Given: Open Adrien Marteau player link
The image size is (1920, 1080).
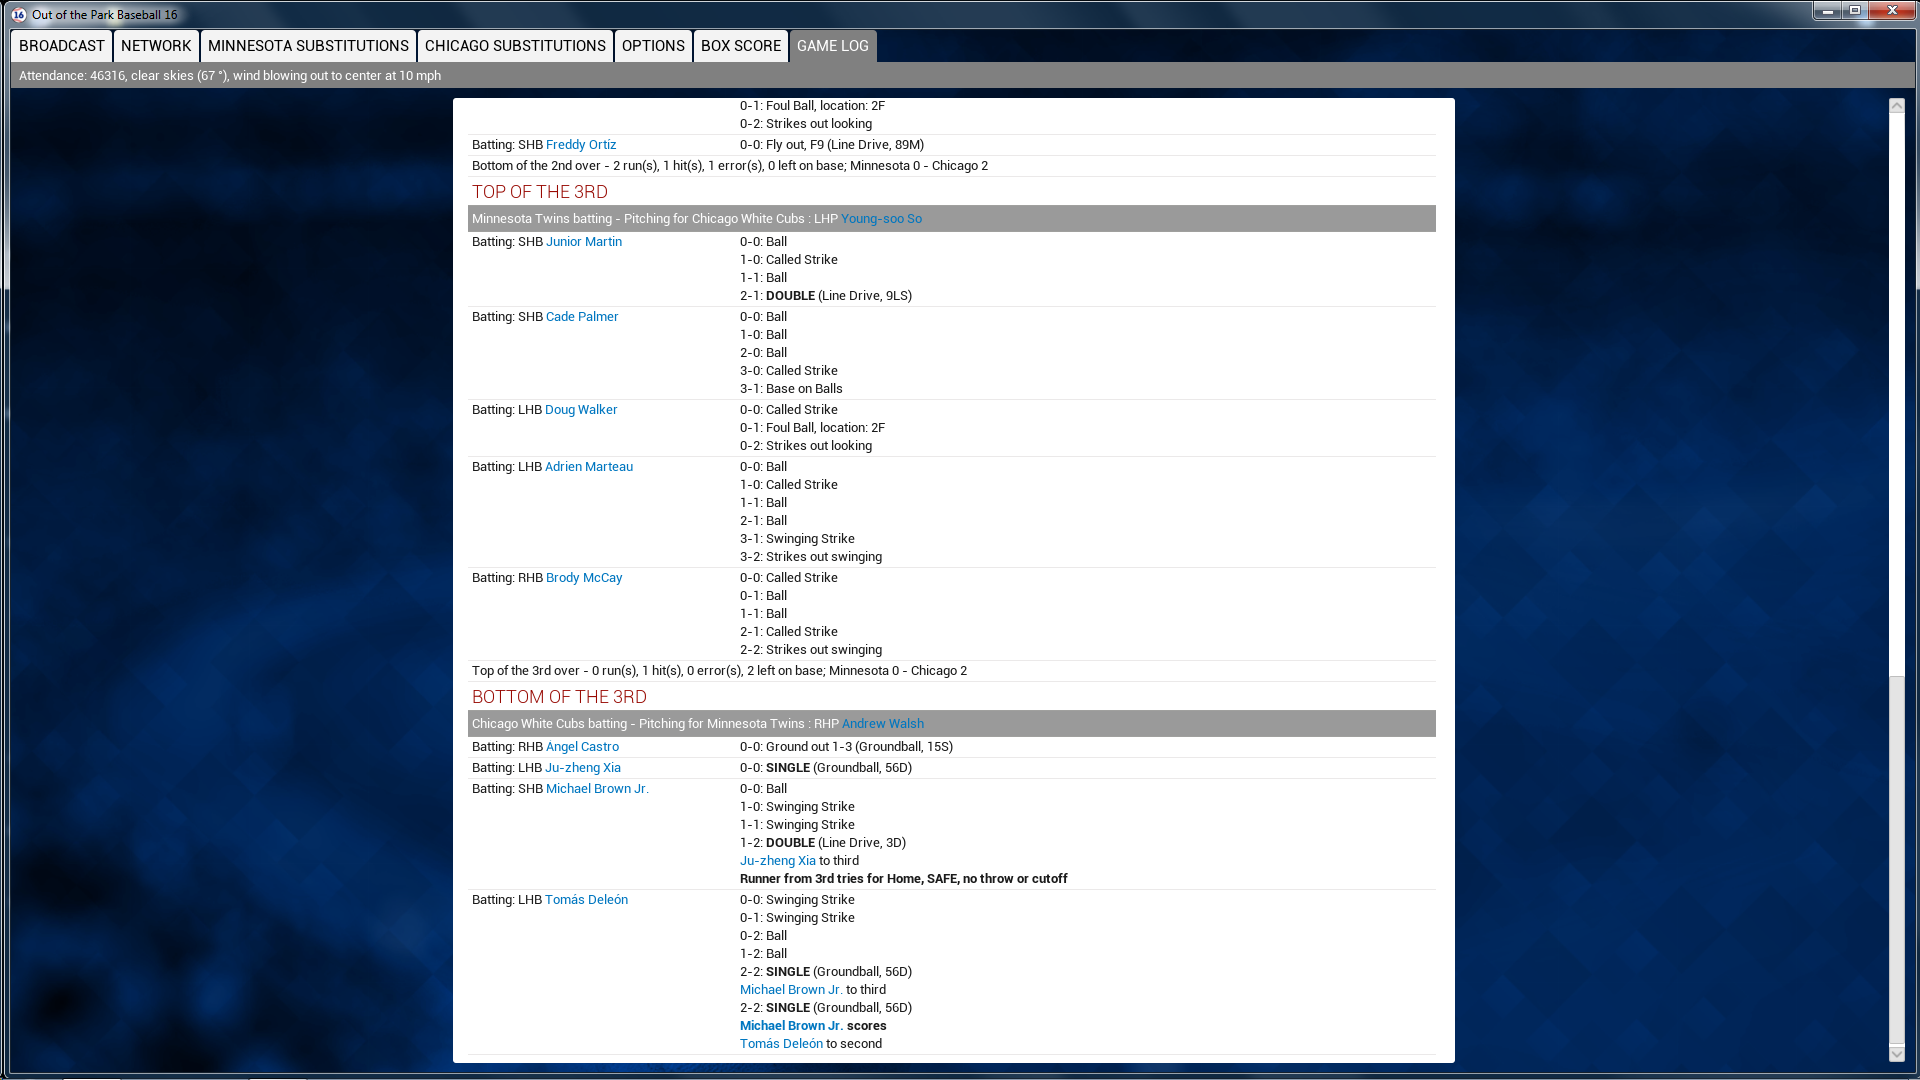Looking at the screenshot, I should coord(588,467).
